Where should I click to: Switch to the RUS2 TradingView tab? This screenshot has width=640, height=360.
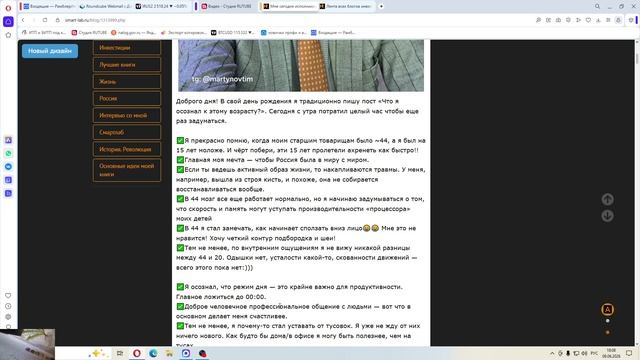point(162,7)
